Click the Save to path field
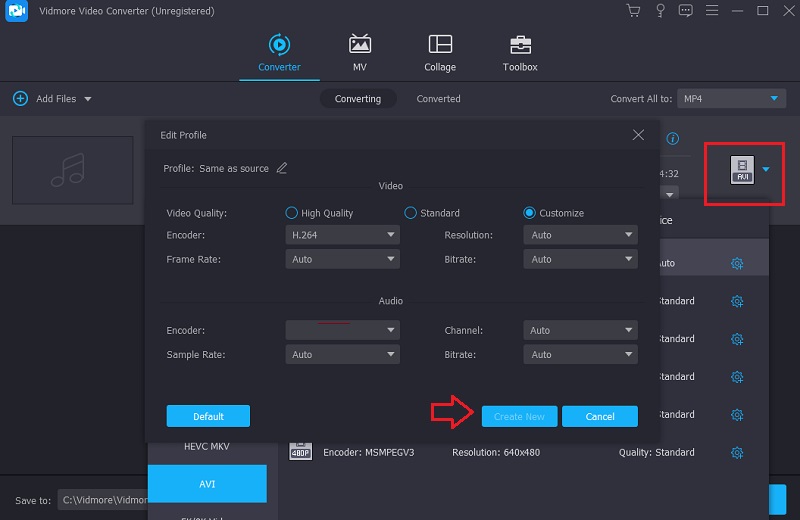This screenshot has height=520, width=800. tap(102, 500)
